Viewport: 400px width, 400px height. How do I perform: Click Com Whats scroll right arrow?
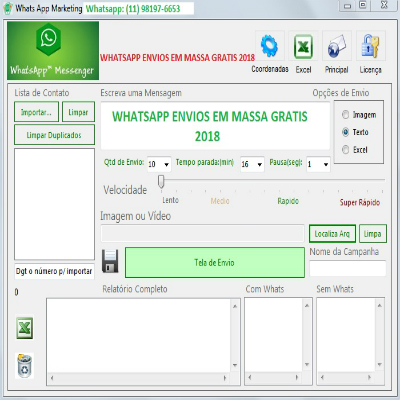pos(297,377)
